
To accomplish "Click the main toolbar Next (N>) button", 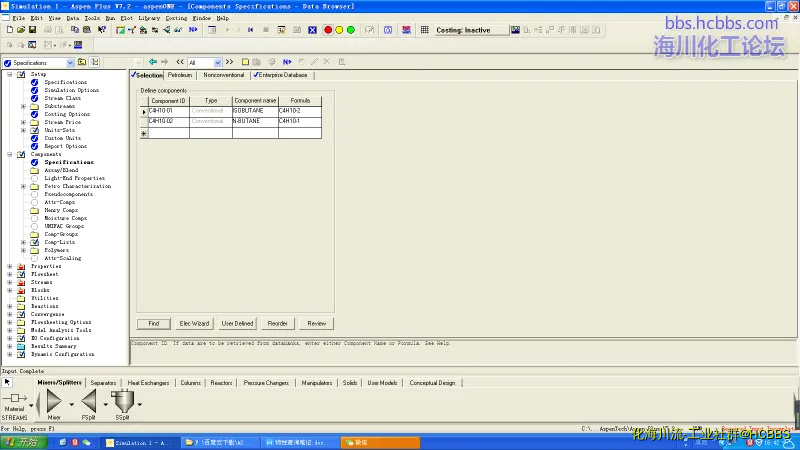I will [x=193, y=30].
